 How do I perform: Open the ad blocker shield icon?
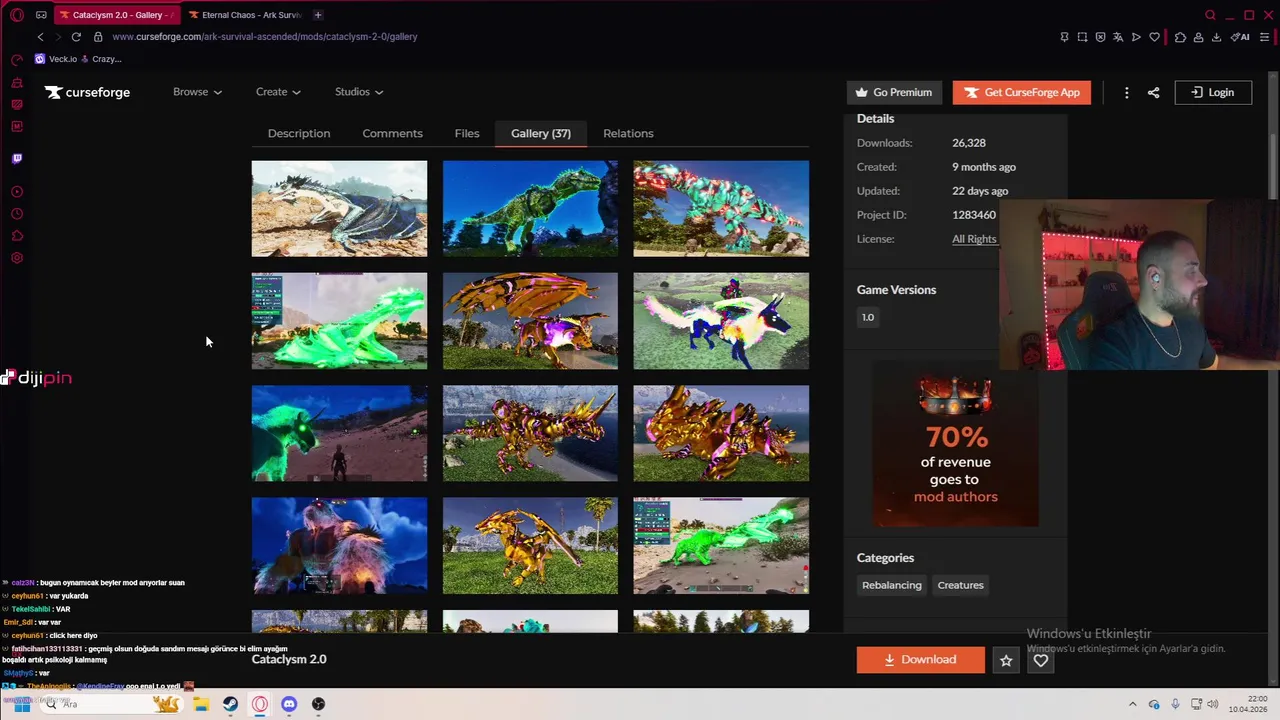click(1100, 37)
